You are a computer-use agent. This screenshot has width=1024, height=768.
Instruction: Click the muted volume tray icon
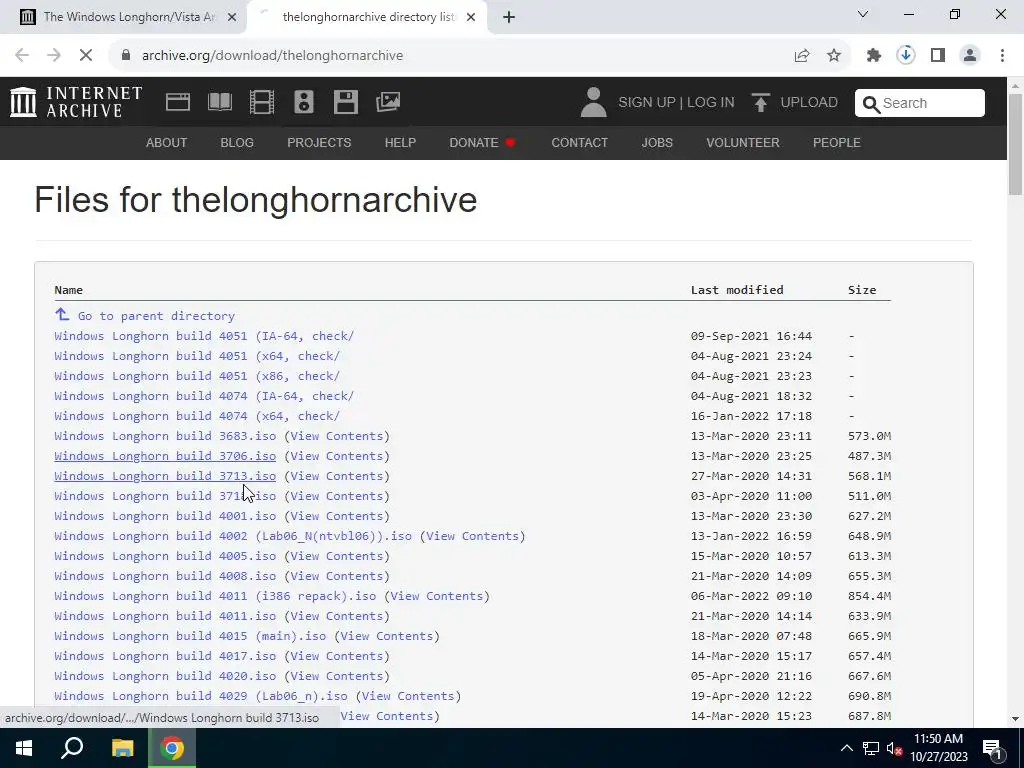(895, 748)
